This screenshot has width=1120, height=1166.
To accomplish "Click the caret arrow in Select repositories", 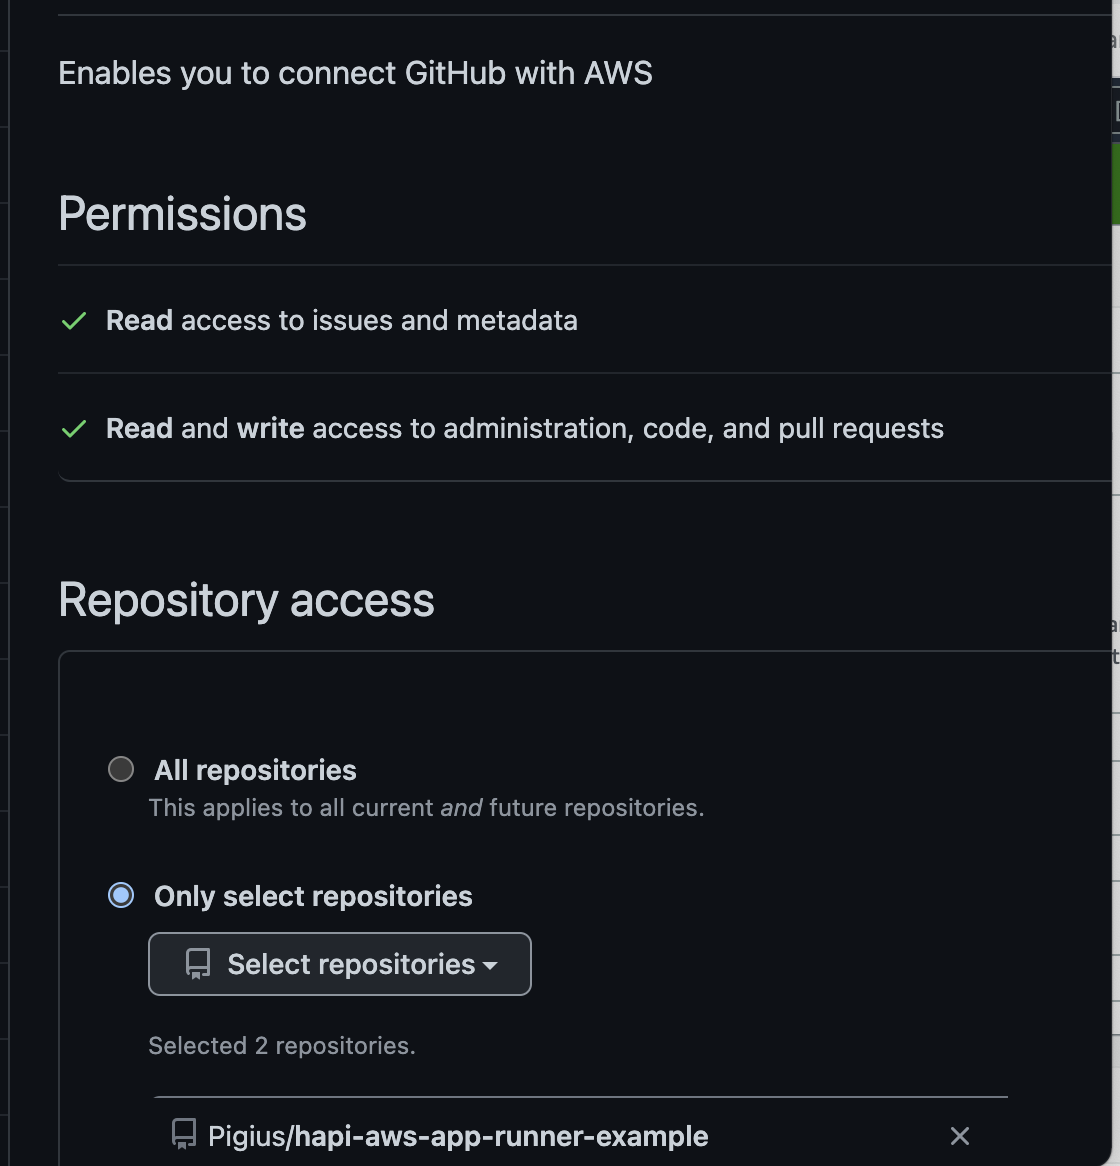I will (489, 966).
